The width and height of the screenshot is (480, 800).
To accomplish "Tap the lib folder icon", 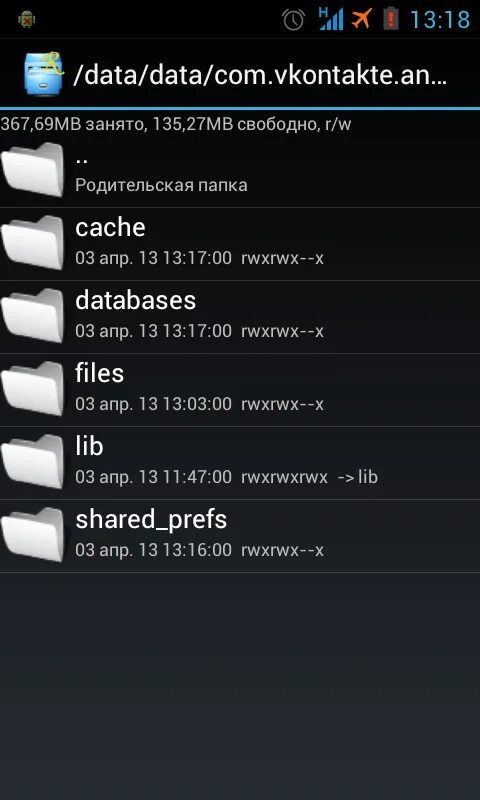I will click(33, 462).
